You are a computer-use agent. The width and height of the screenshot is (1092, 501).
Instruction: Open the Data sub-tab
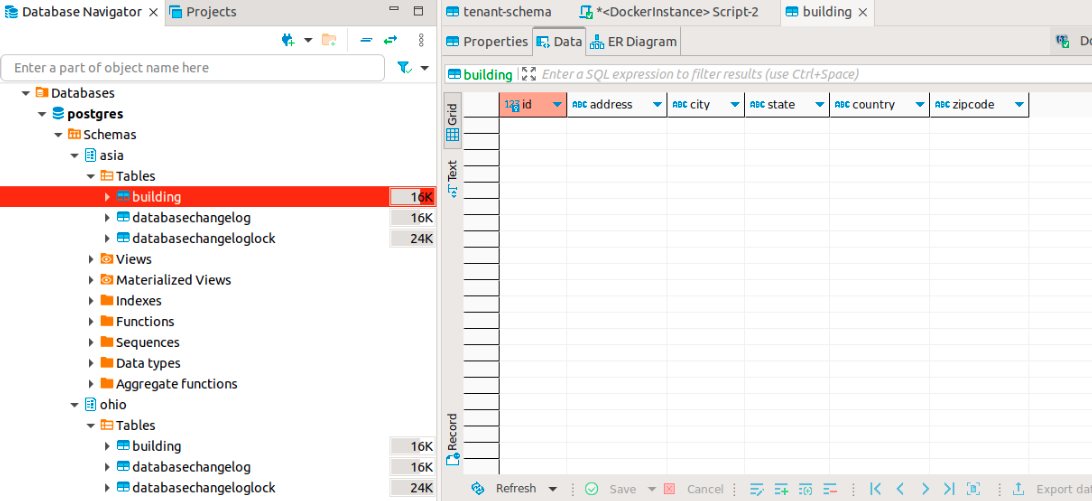559,42
